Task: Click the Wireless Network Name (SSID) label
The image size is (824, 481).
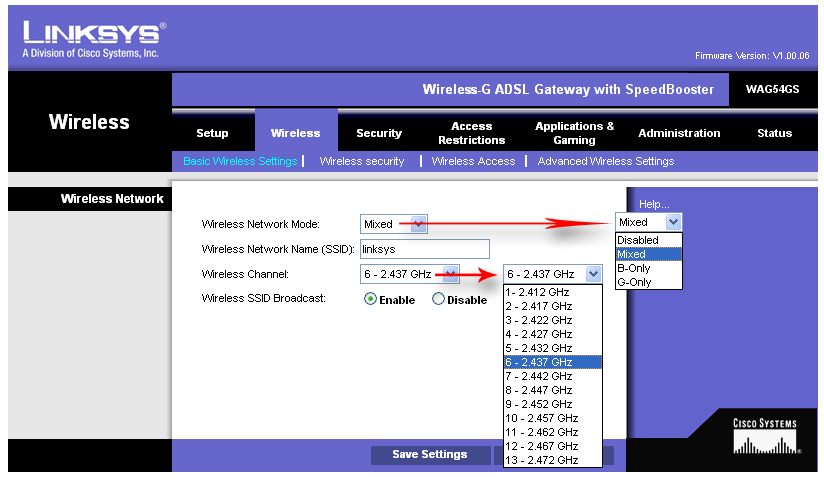Action: [278, 249]
